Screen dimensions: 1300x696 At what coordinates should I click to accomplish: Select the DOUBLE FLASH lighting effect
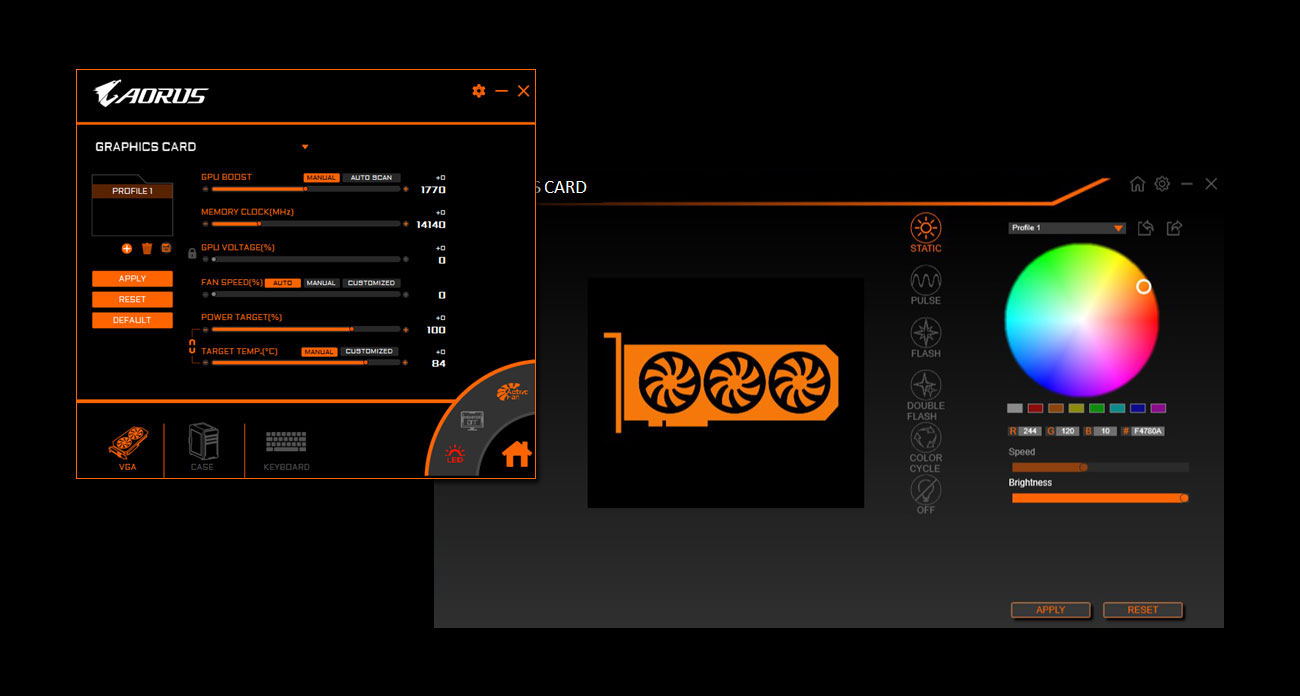pyautogui.click(x=925, y=395)
